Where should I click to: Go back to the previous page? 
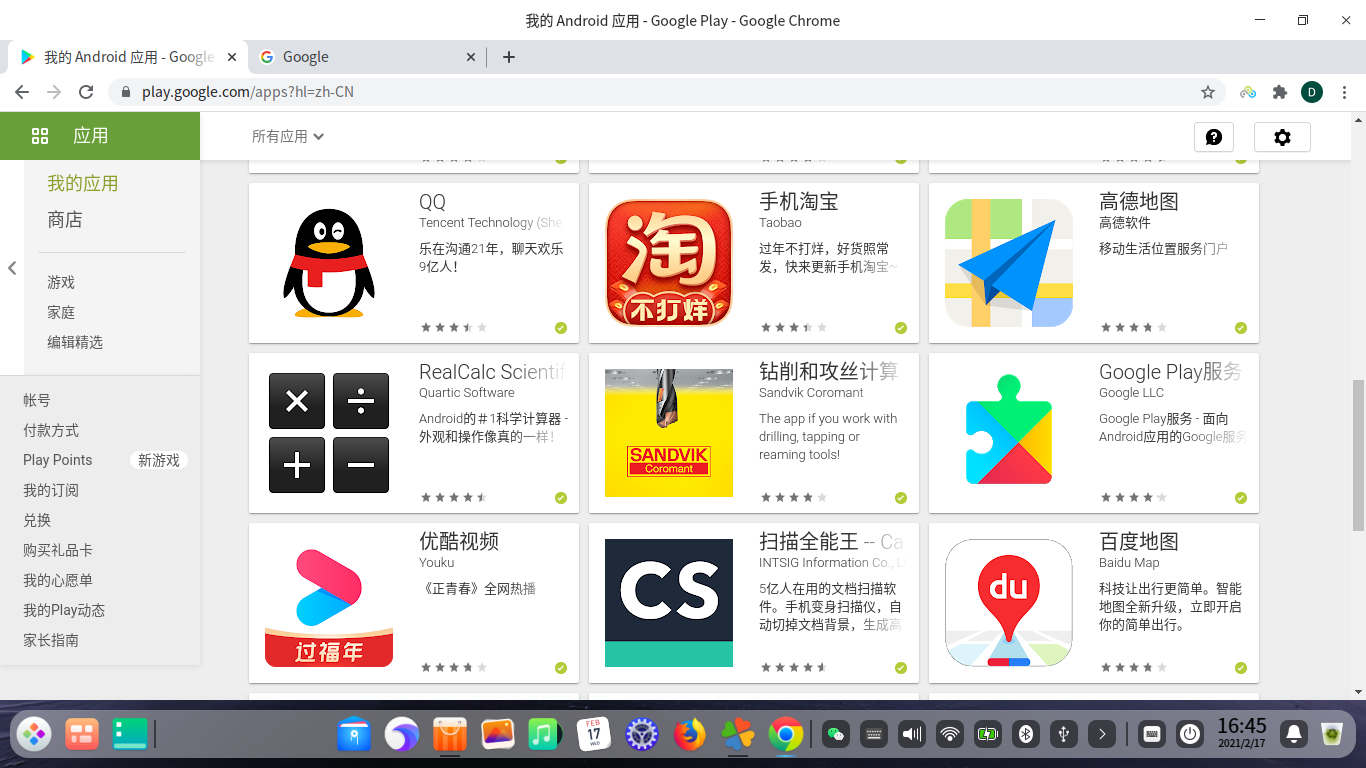point(22,92)
